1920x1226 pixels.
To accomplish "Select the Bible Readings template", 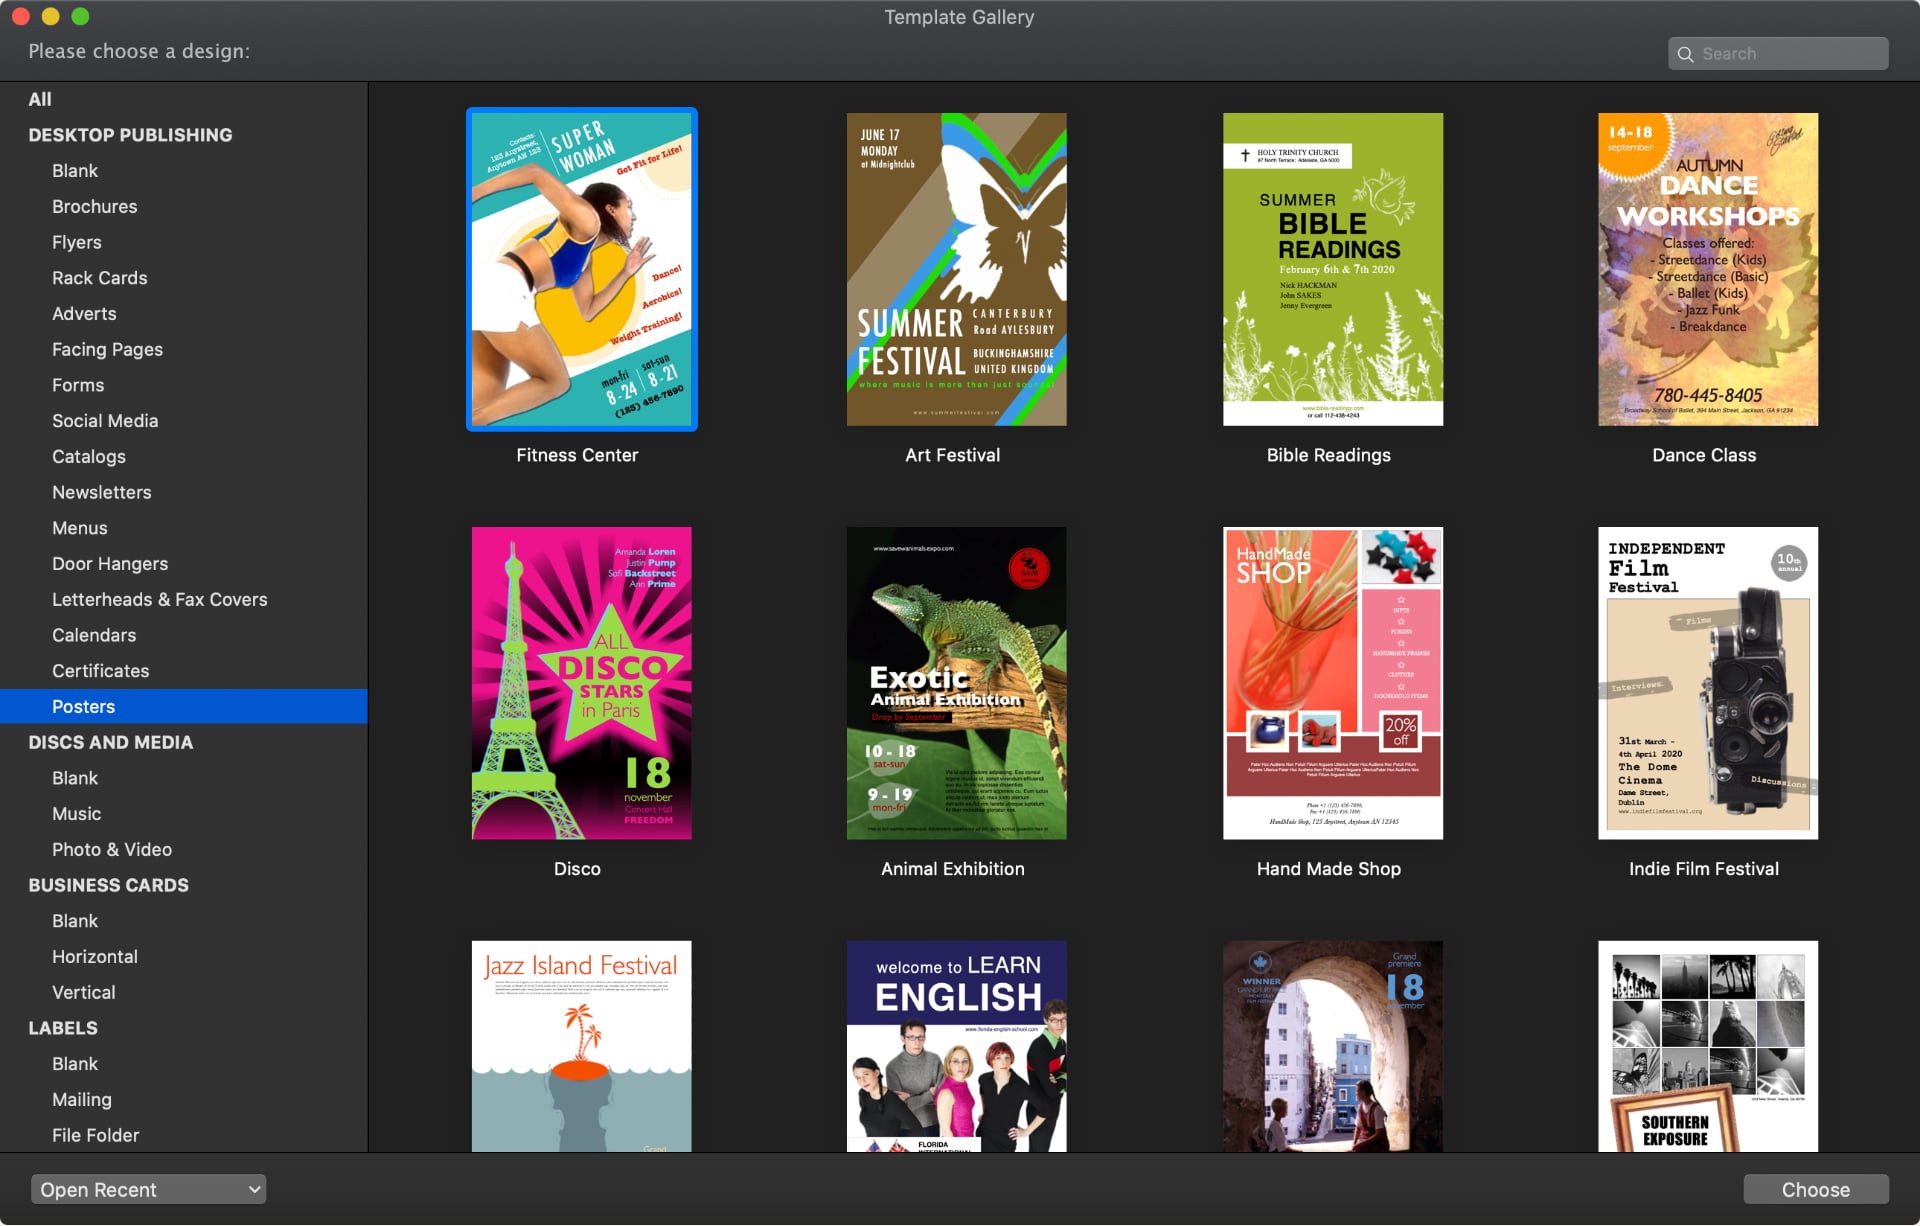I will click(1331, 270).
